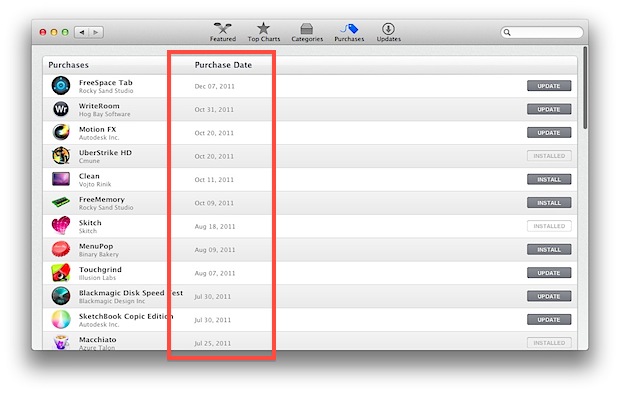Open Macchiato app icon
620x394 pixels.
click(x=61, y=342)
